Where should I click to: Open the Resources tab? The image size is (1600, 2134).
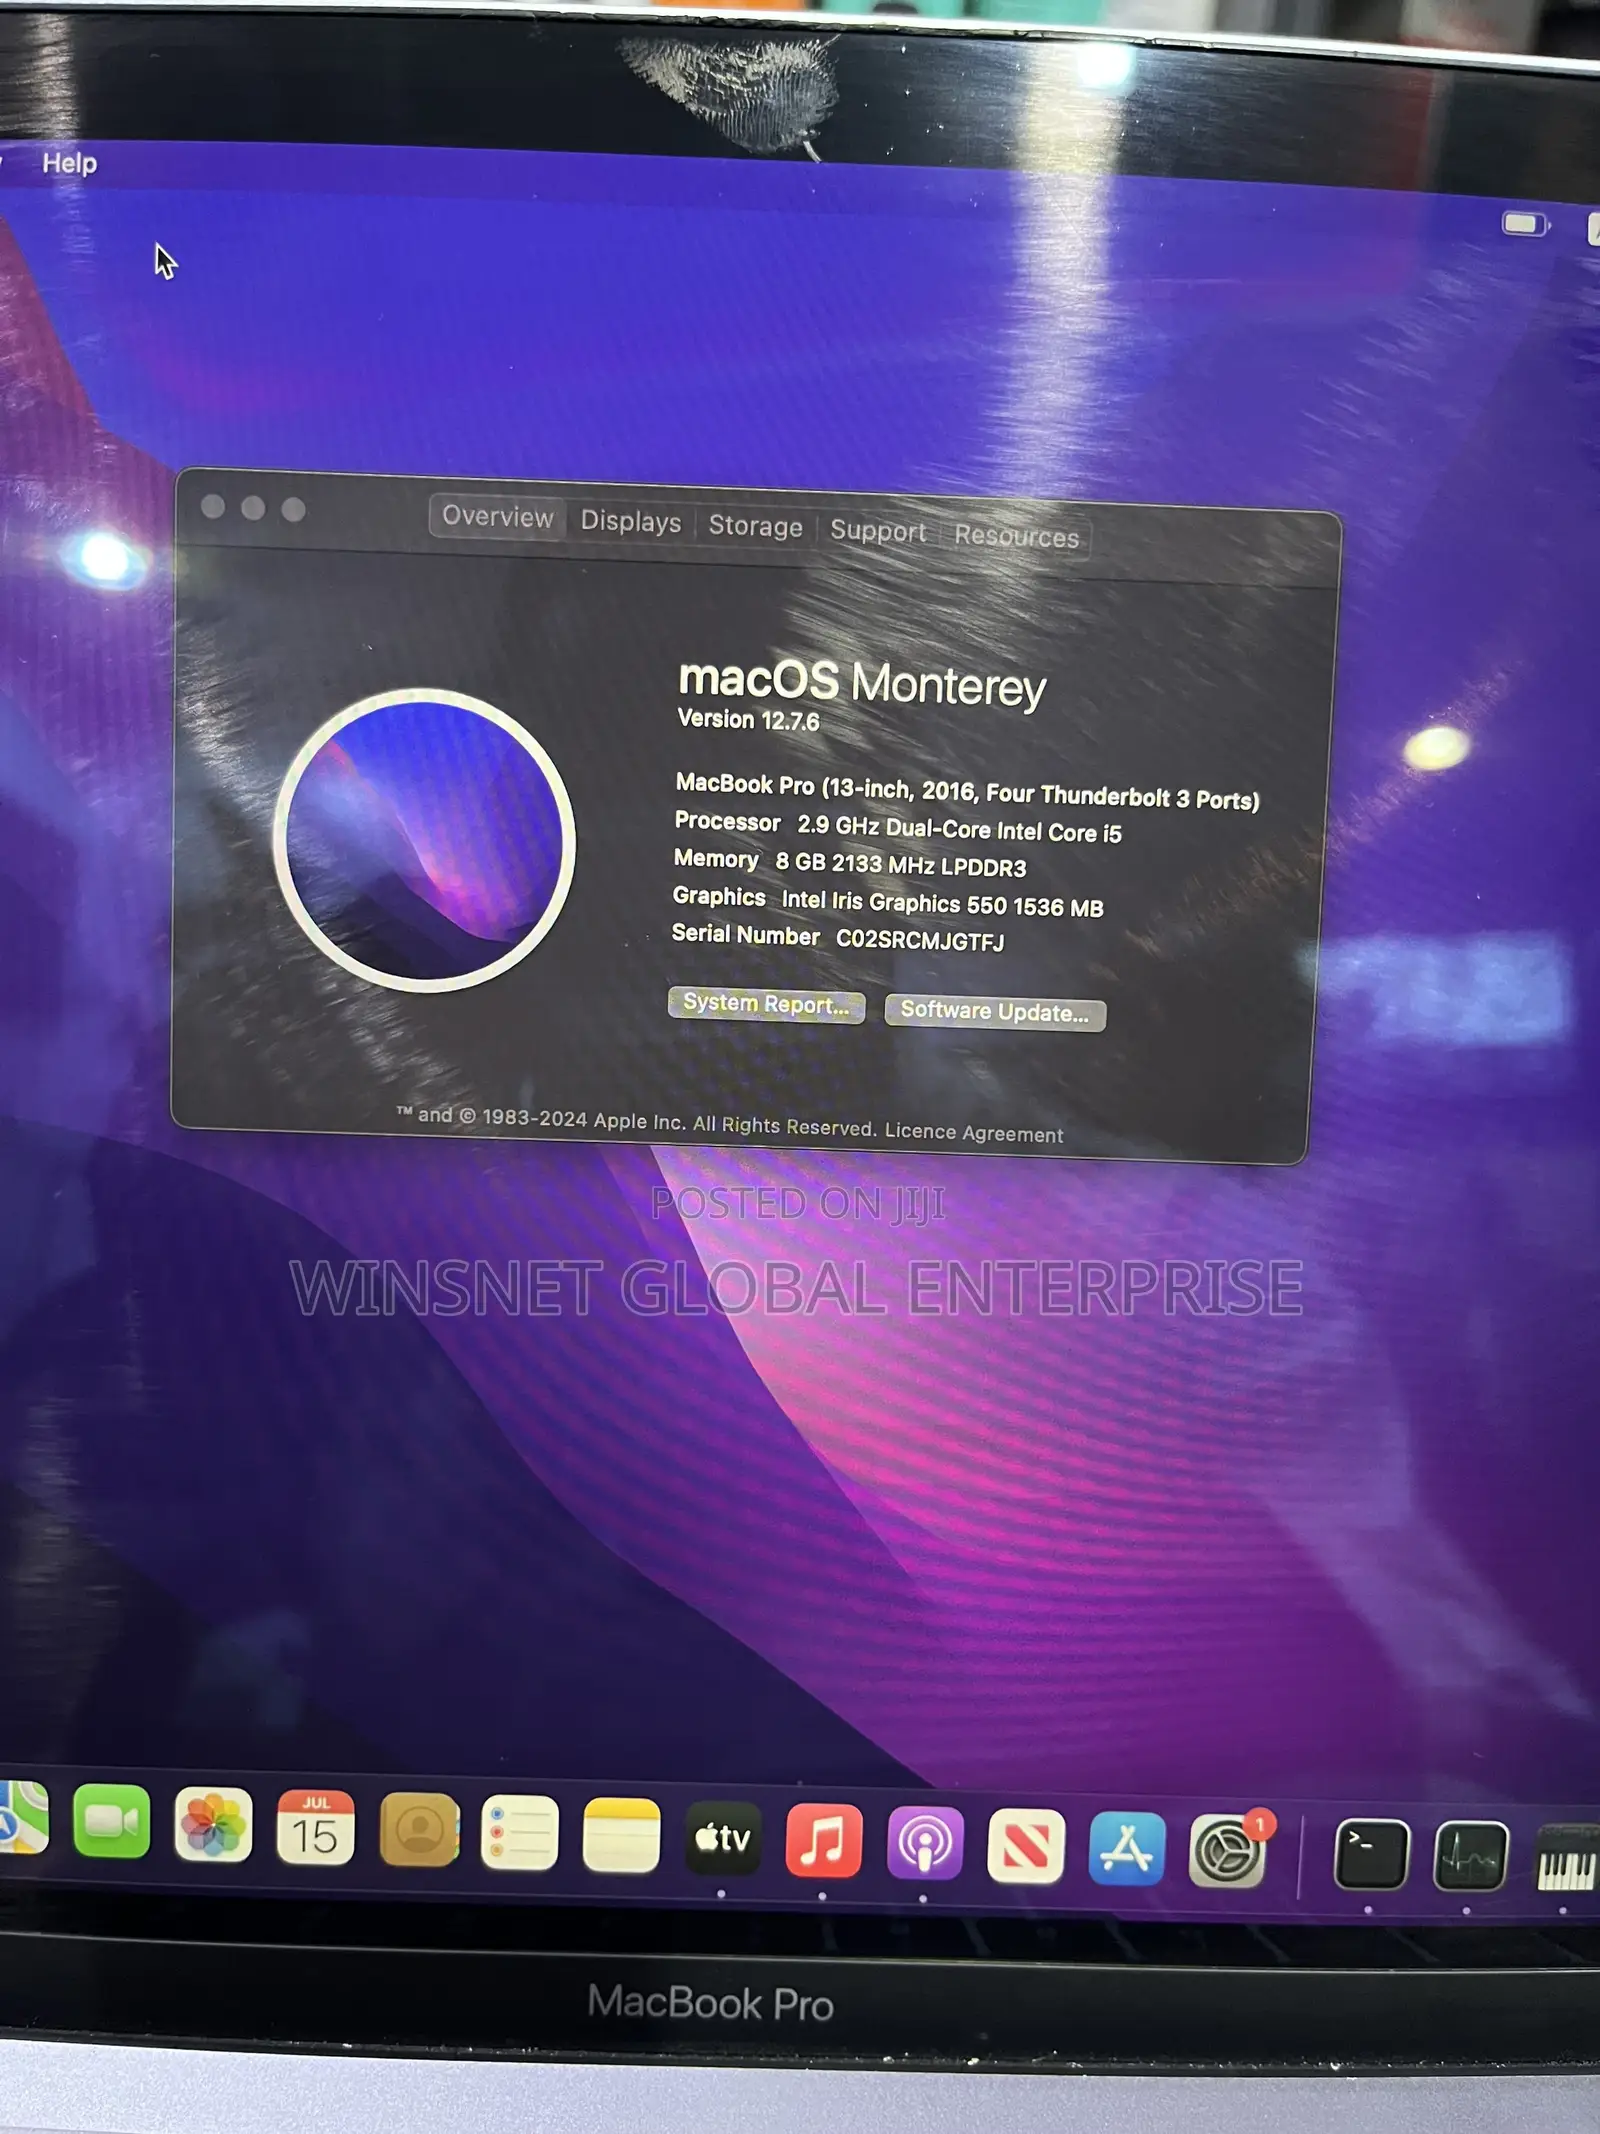click(1016, 536)
